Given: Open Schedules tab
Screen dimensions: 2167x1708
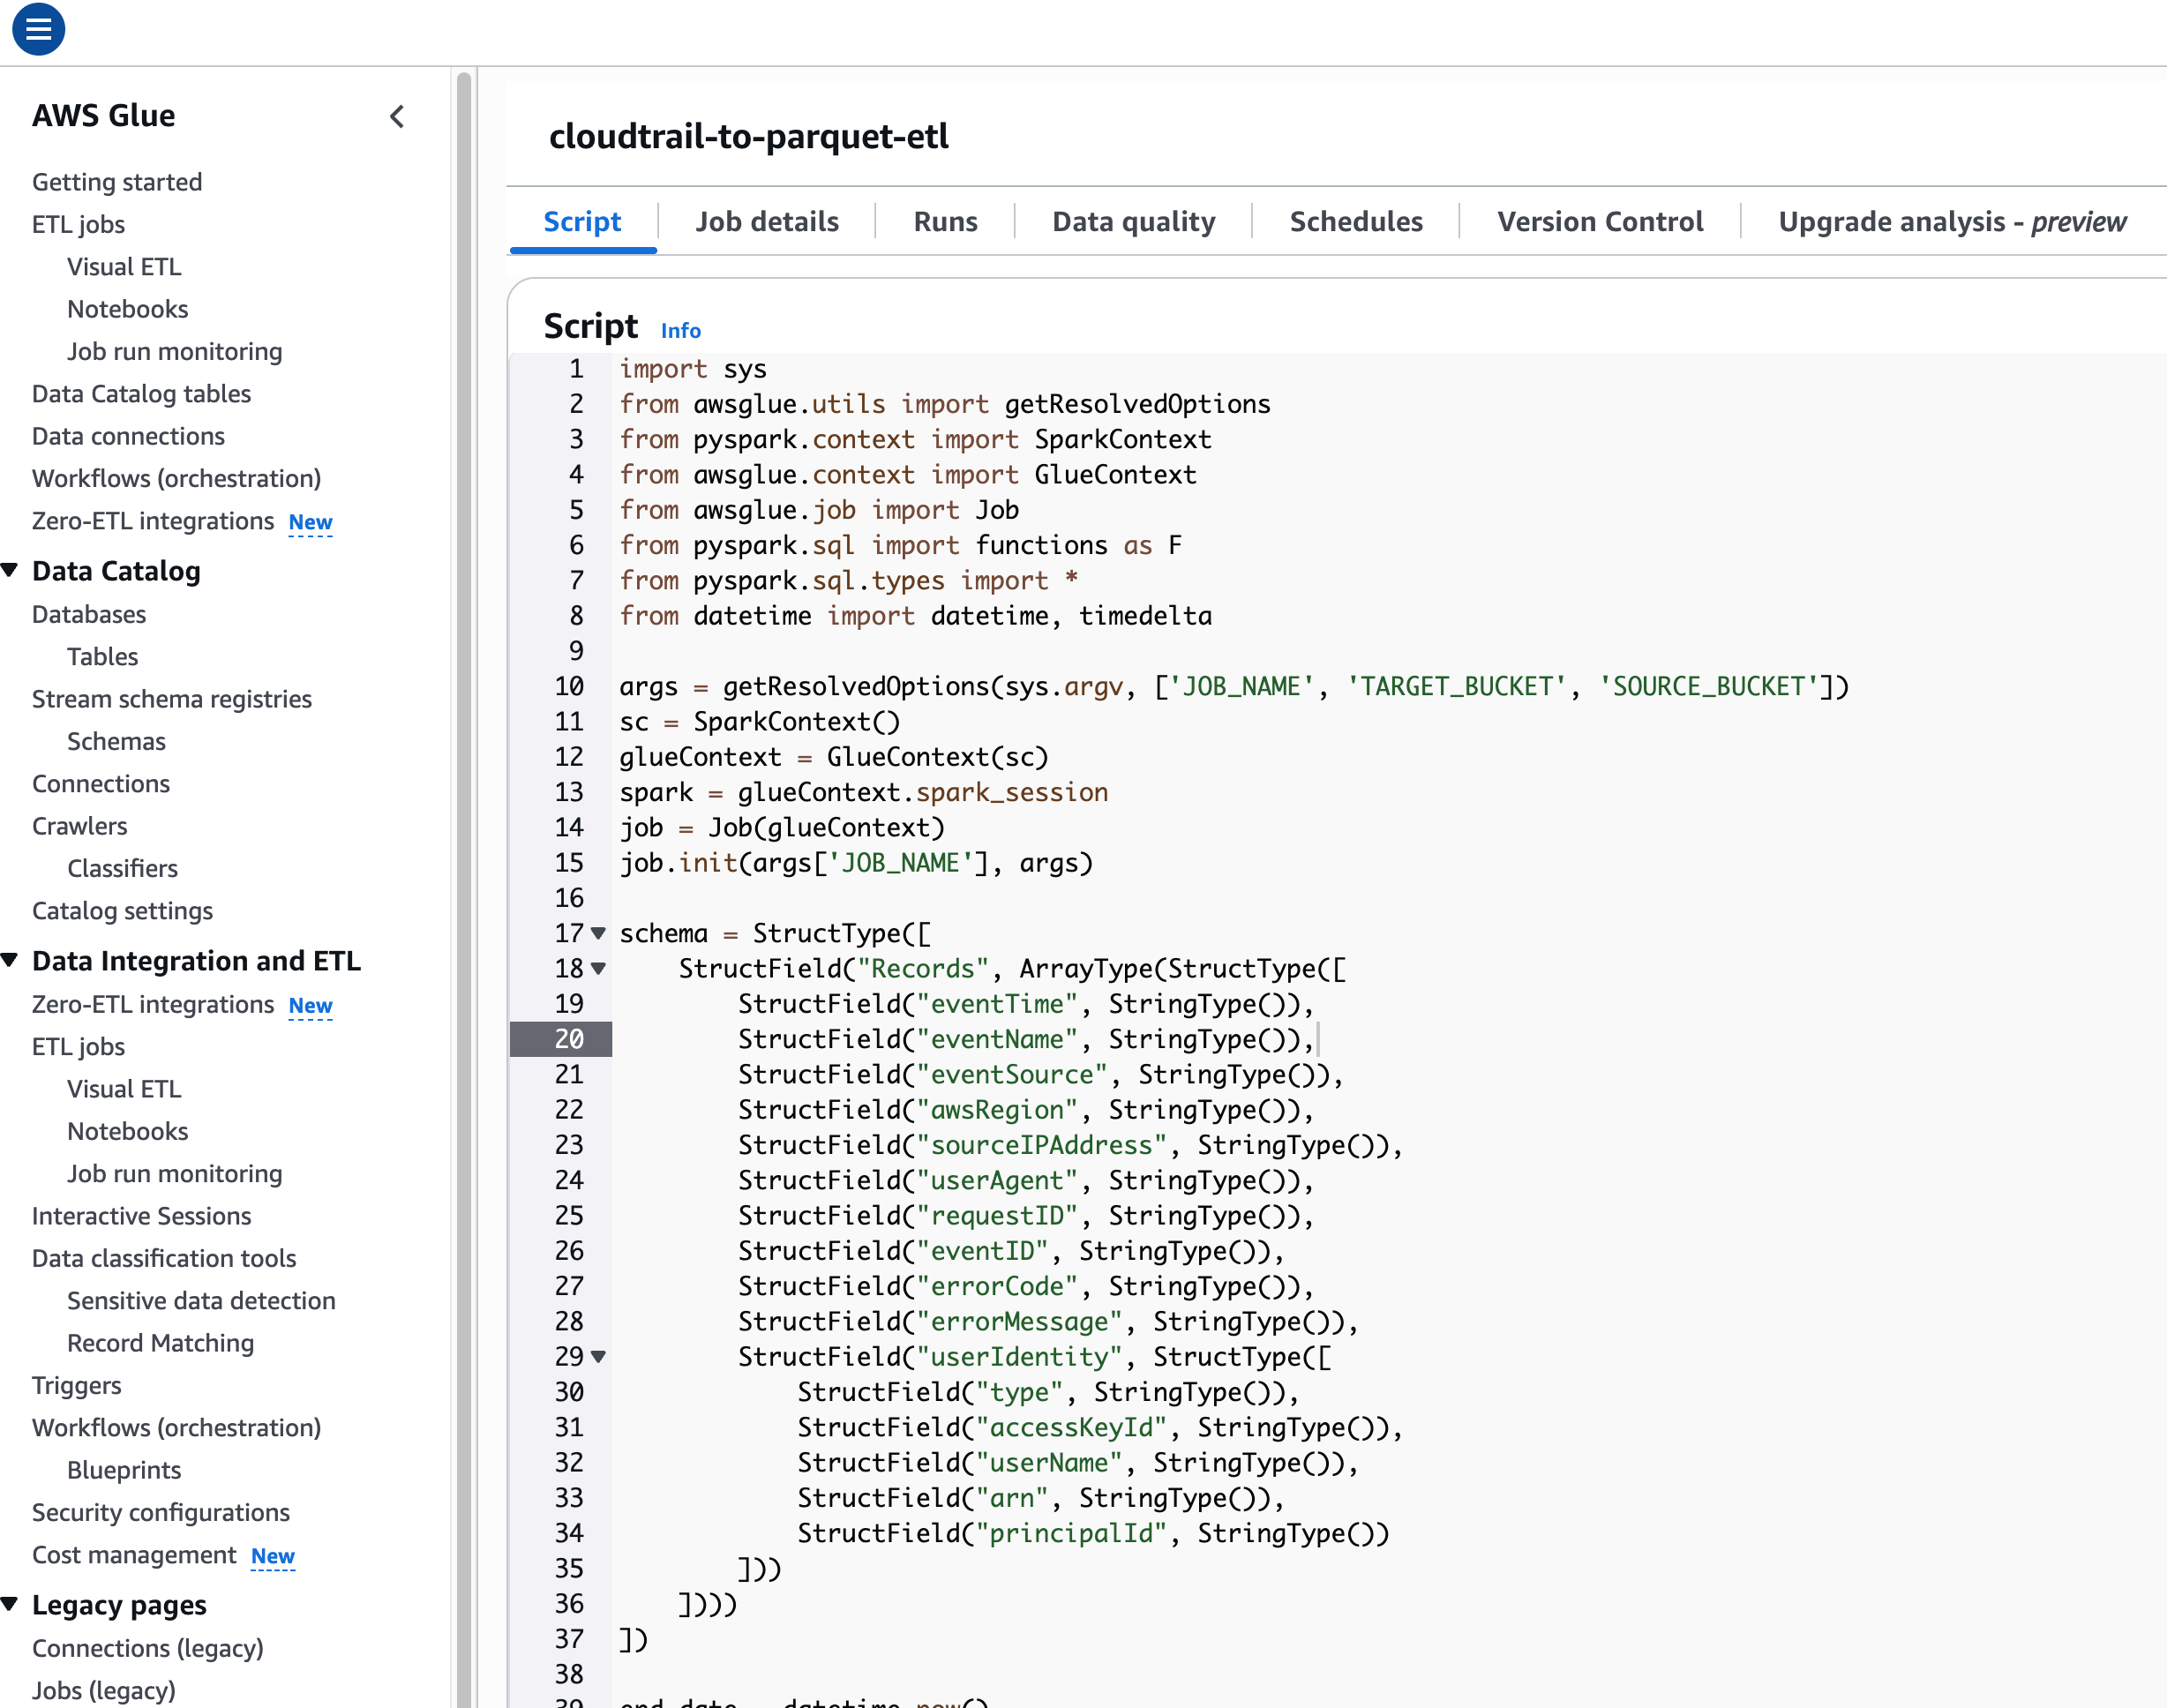Looking at the screenshot, I should (1355, 221).
